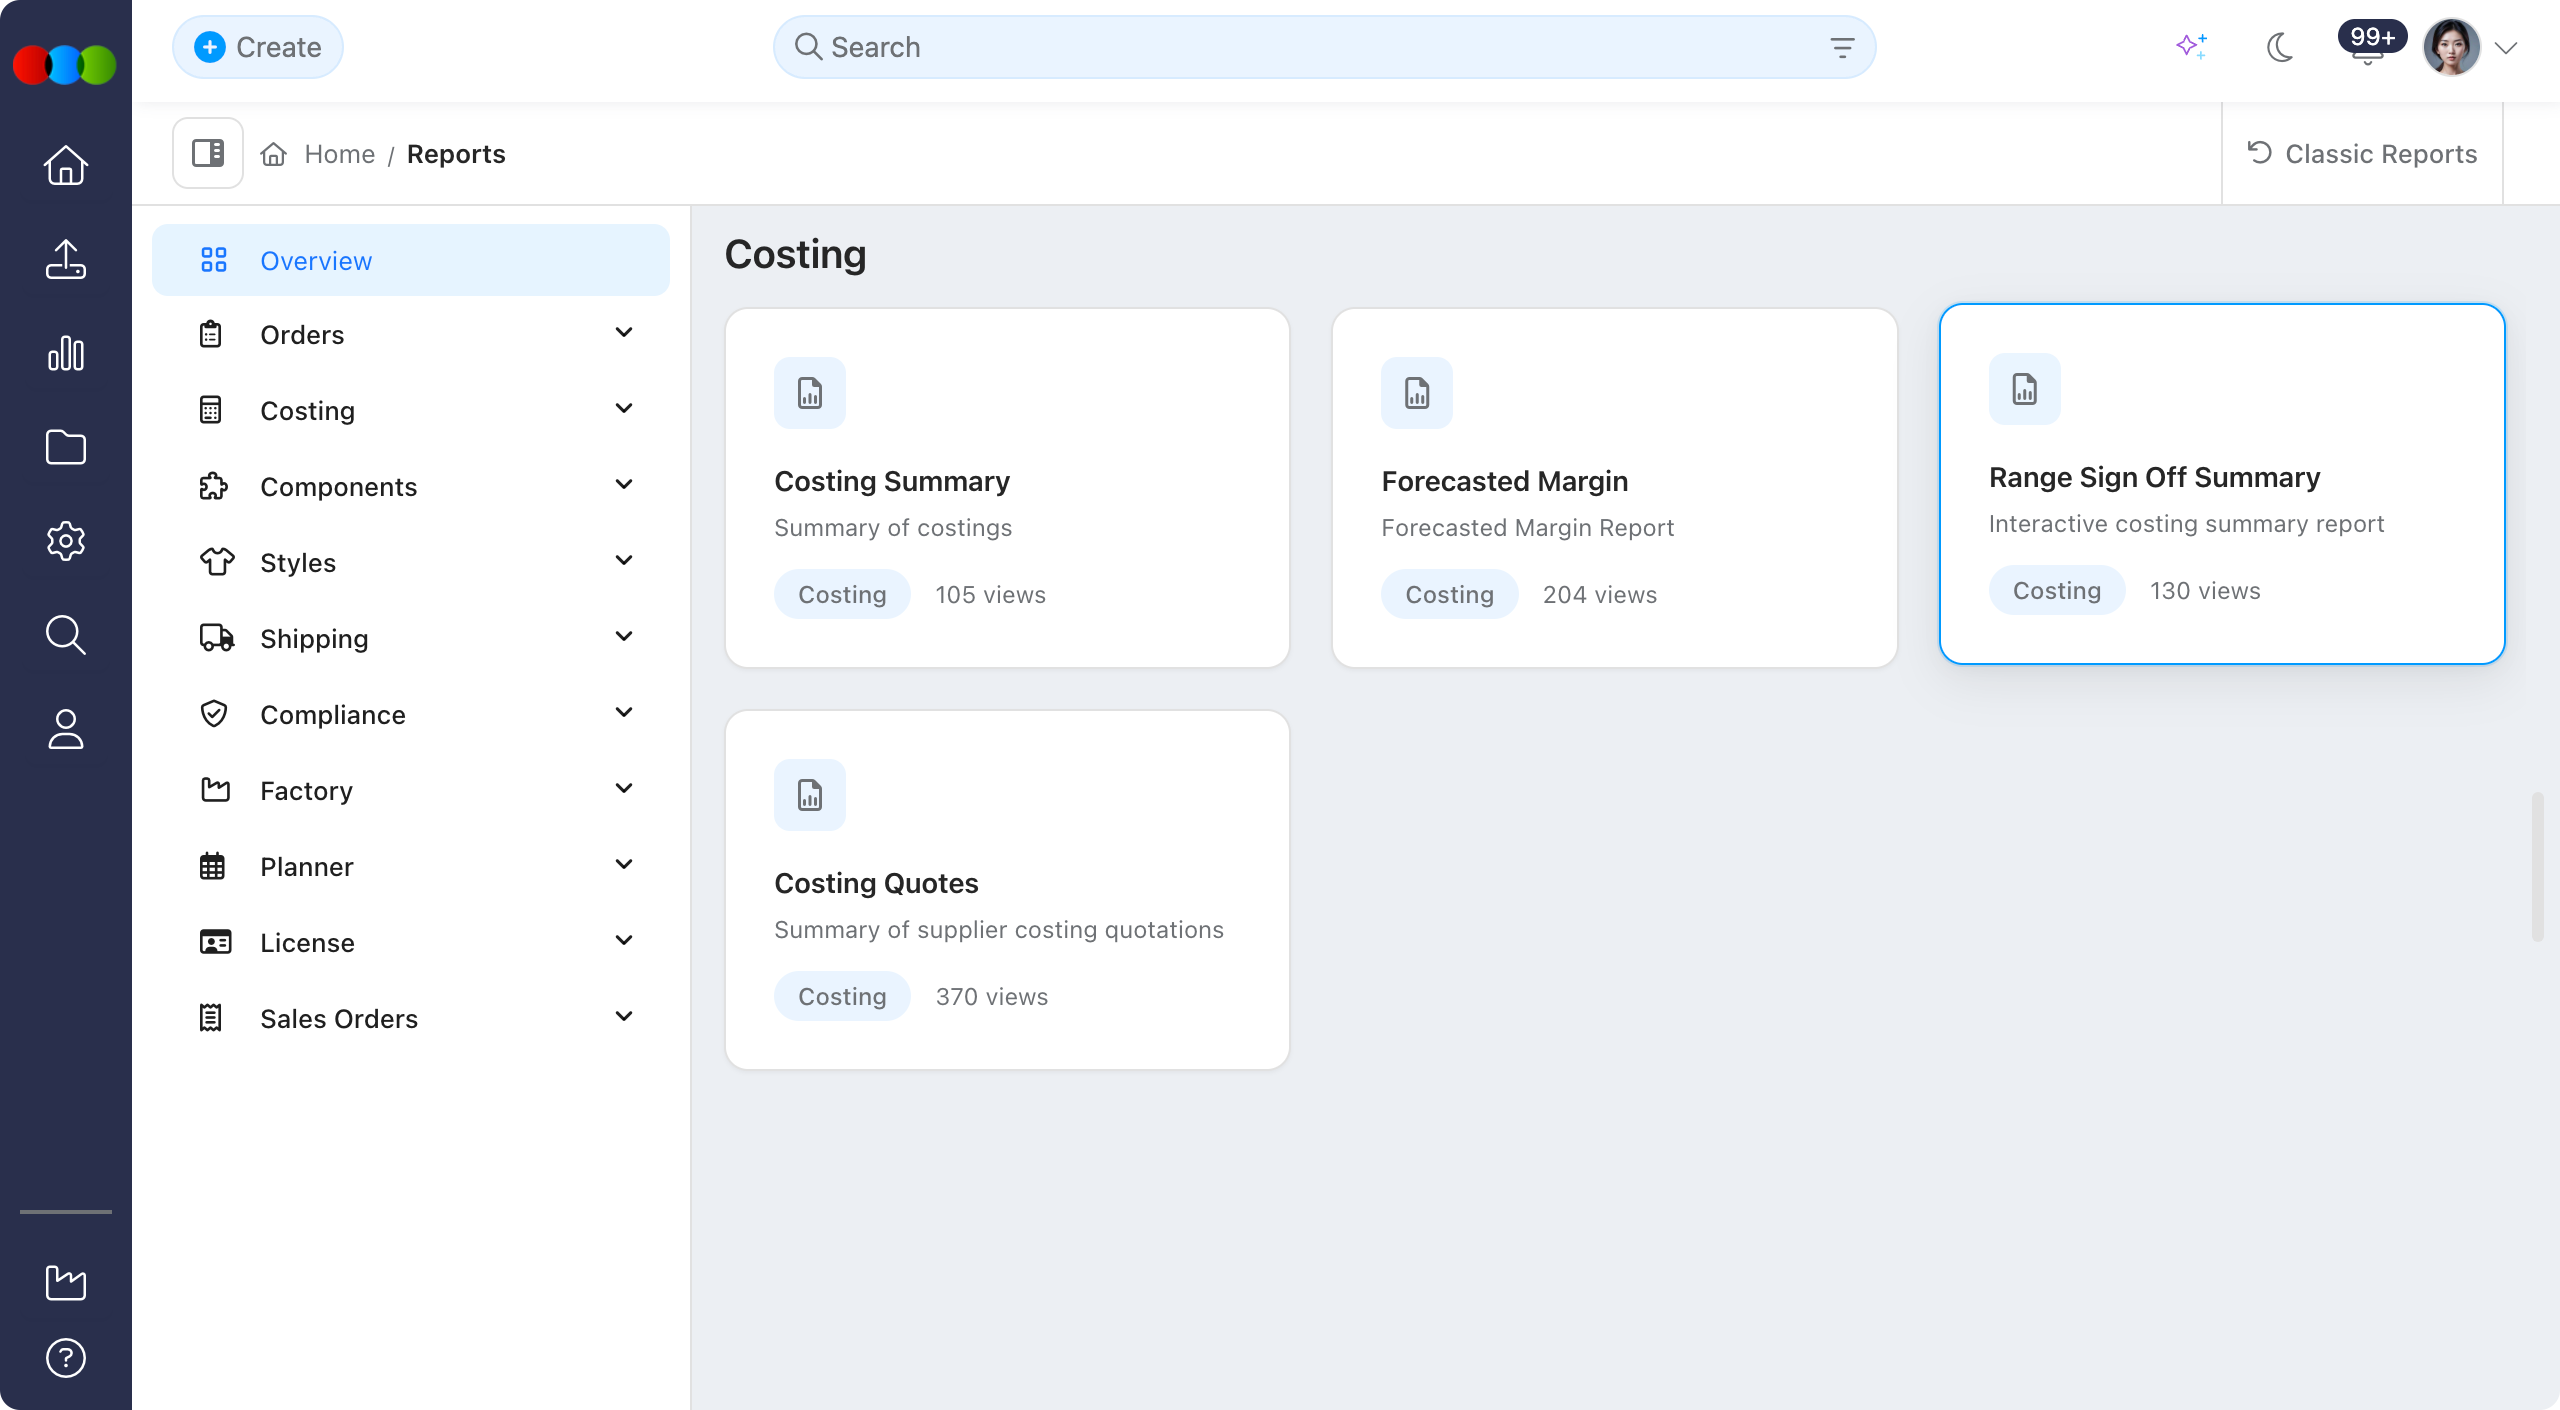The width and height of the screenshot is (2560, 1410).
Task: Click the Sales Orders receipt icon
Action: [210, 1018]
